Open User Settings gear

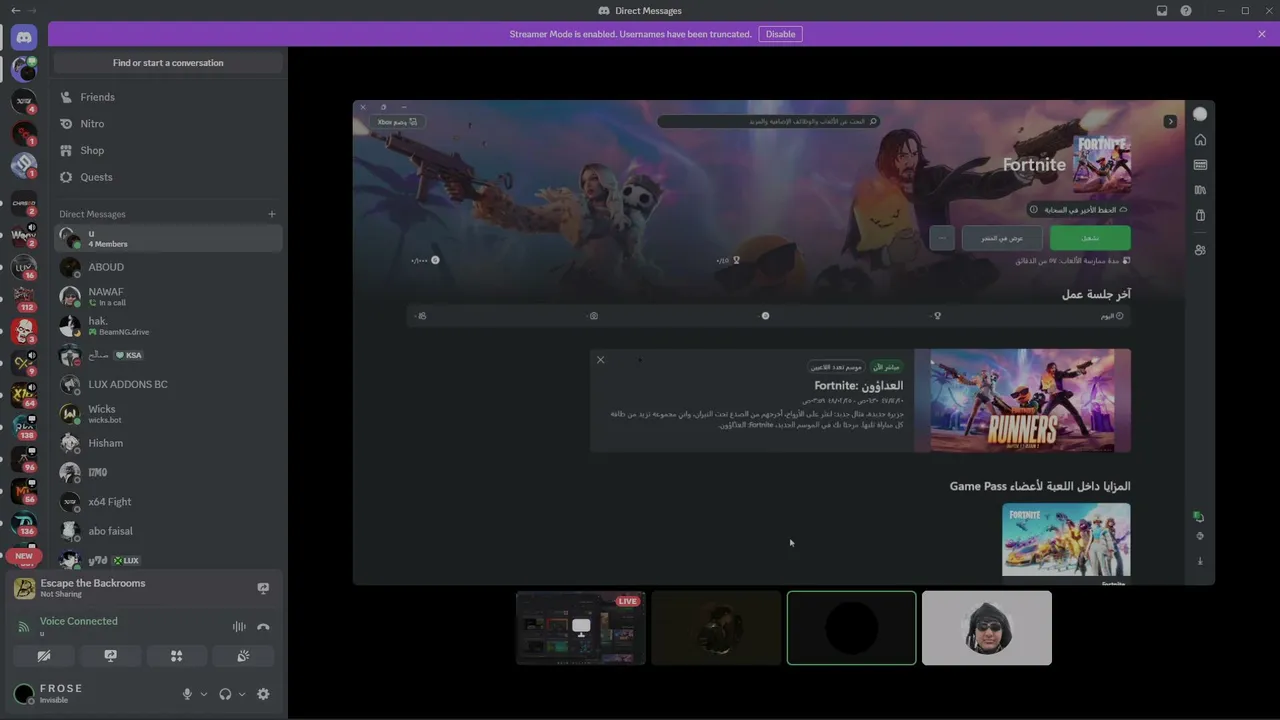pyautogui.click(x=263, y=694)
